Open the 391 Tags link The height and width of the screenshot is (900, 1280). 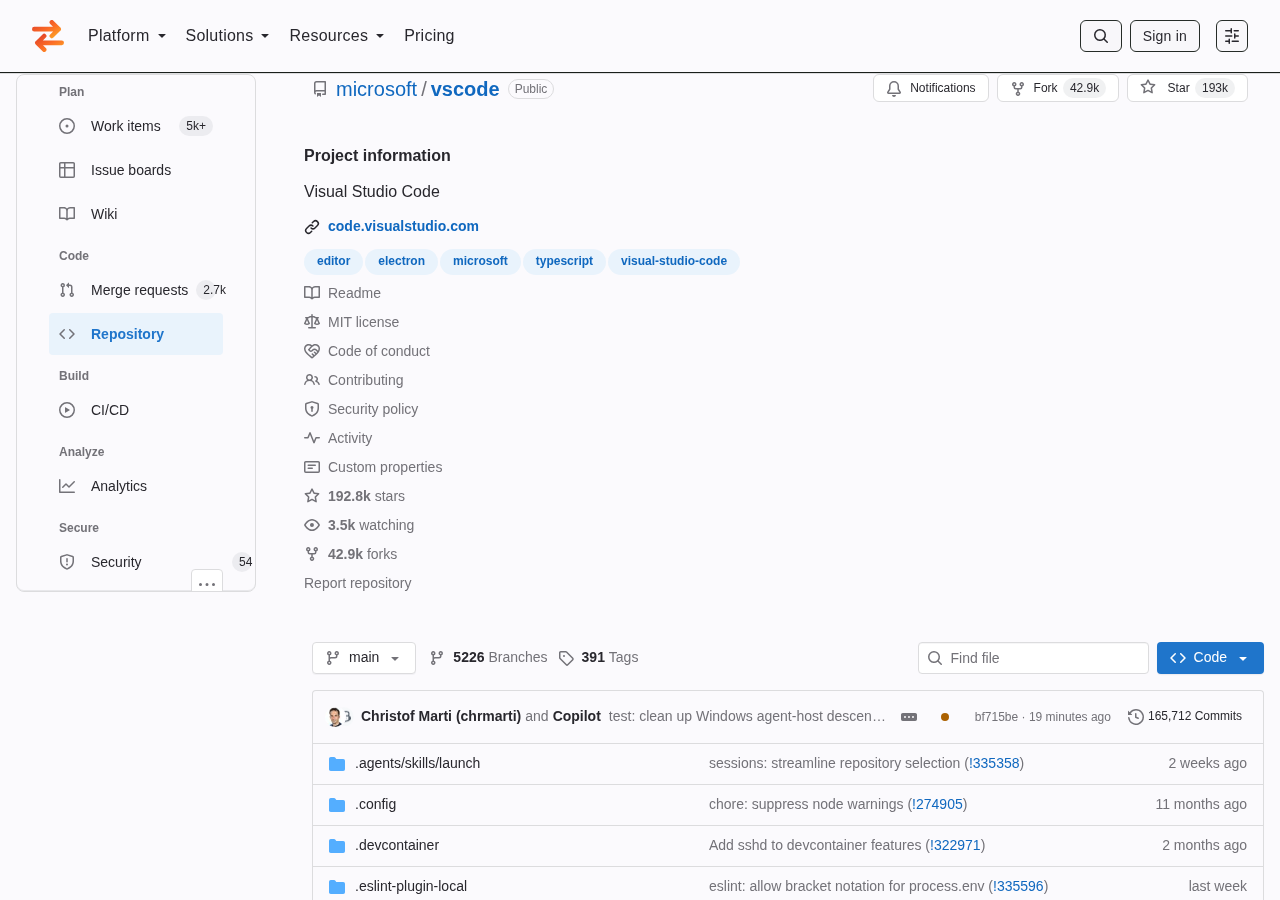pyautogui.click(x=598, y=657)
